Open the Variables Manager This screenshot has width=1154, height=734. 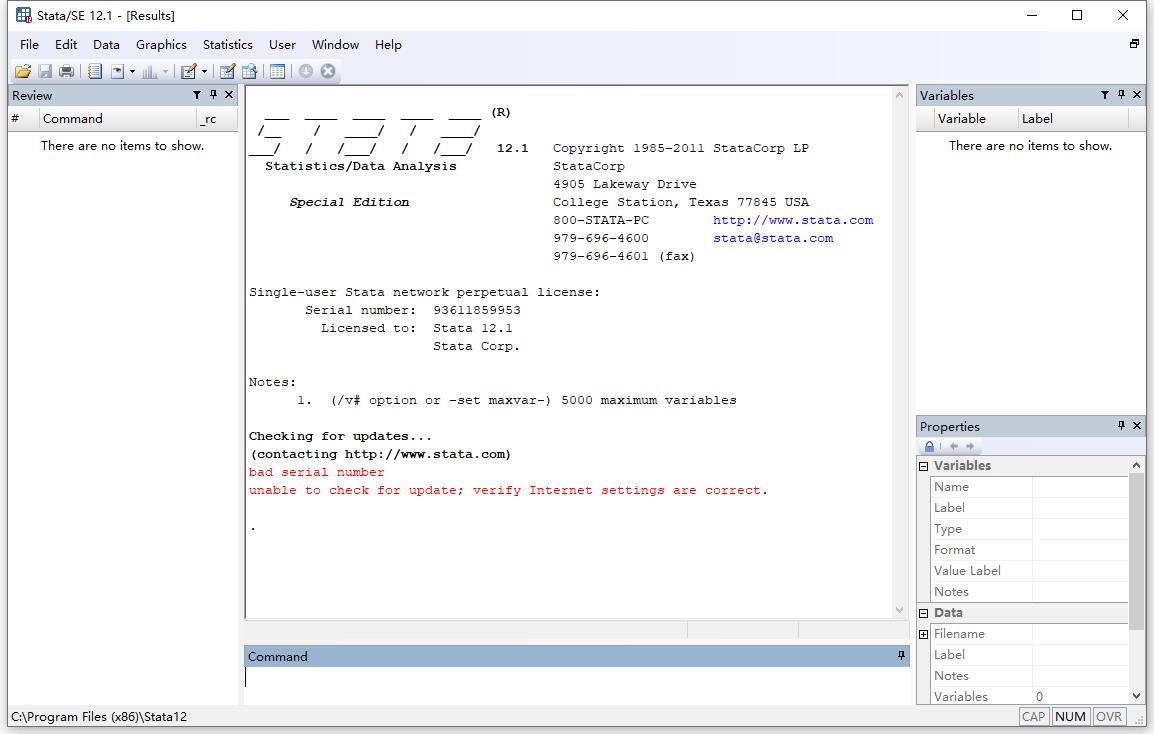coord(277,71)
